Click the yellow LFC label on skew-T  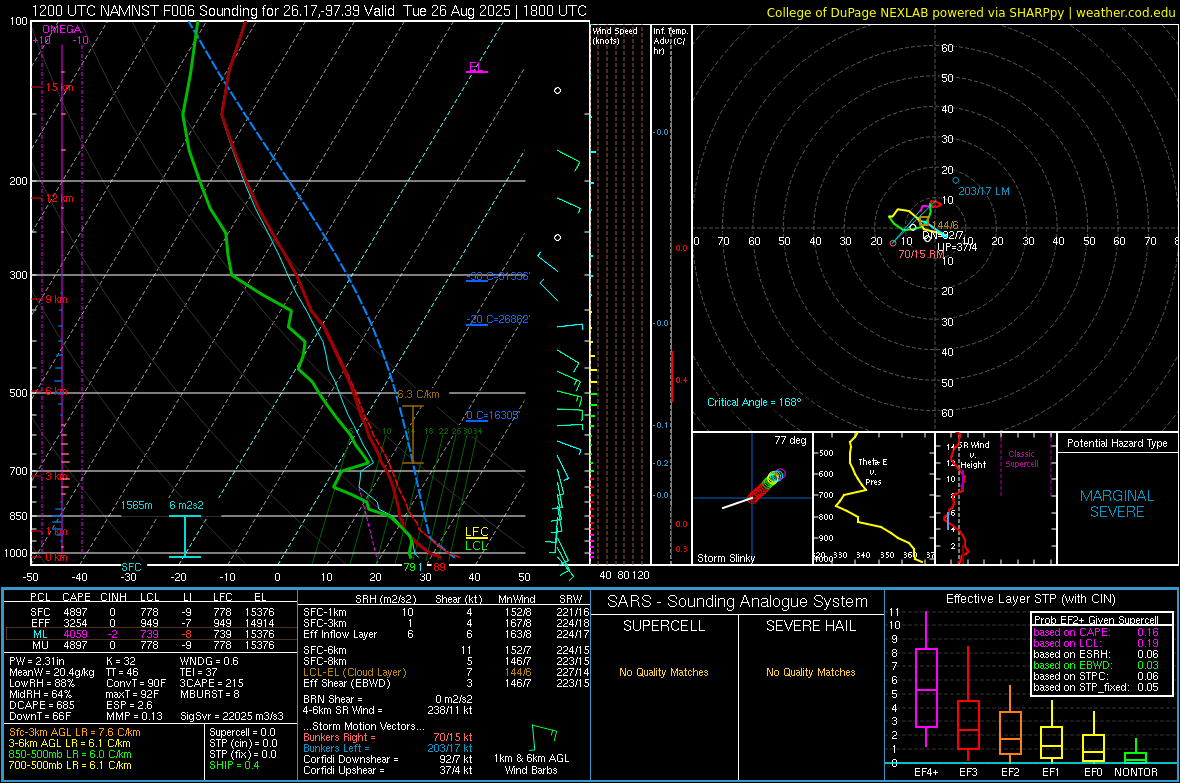(476, 532)
